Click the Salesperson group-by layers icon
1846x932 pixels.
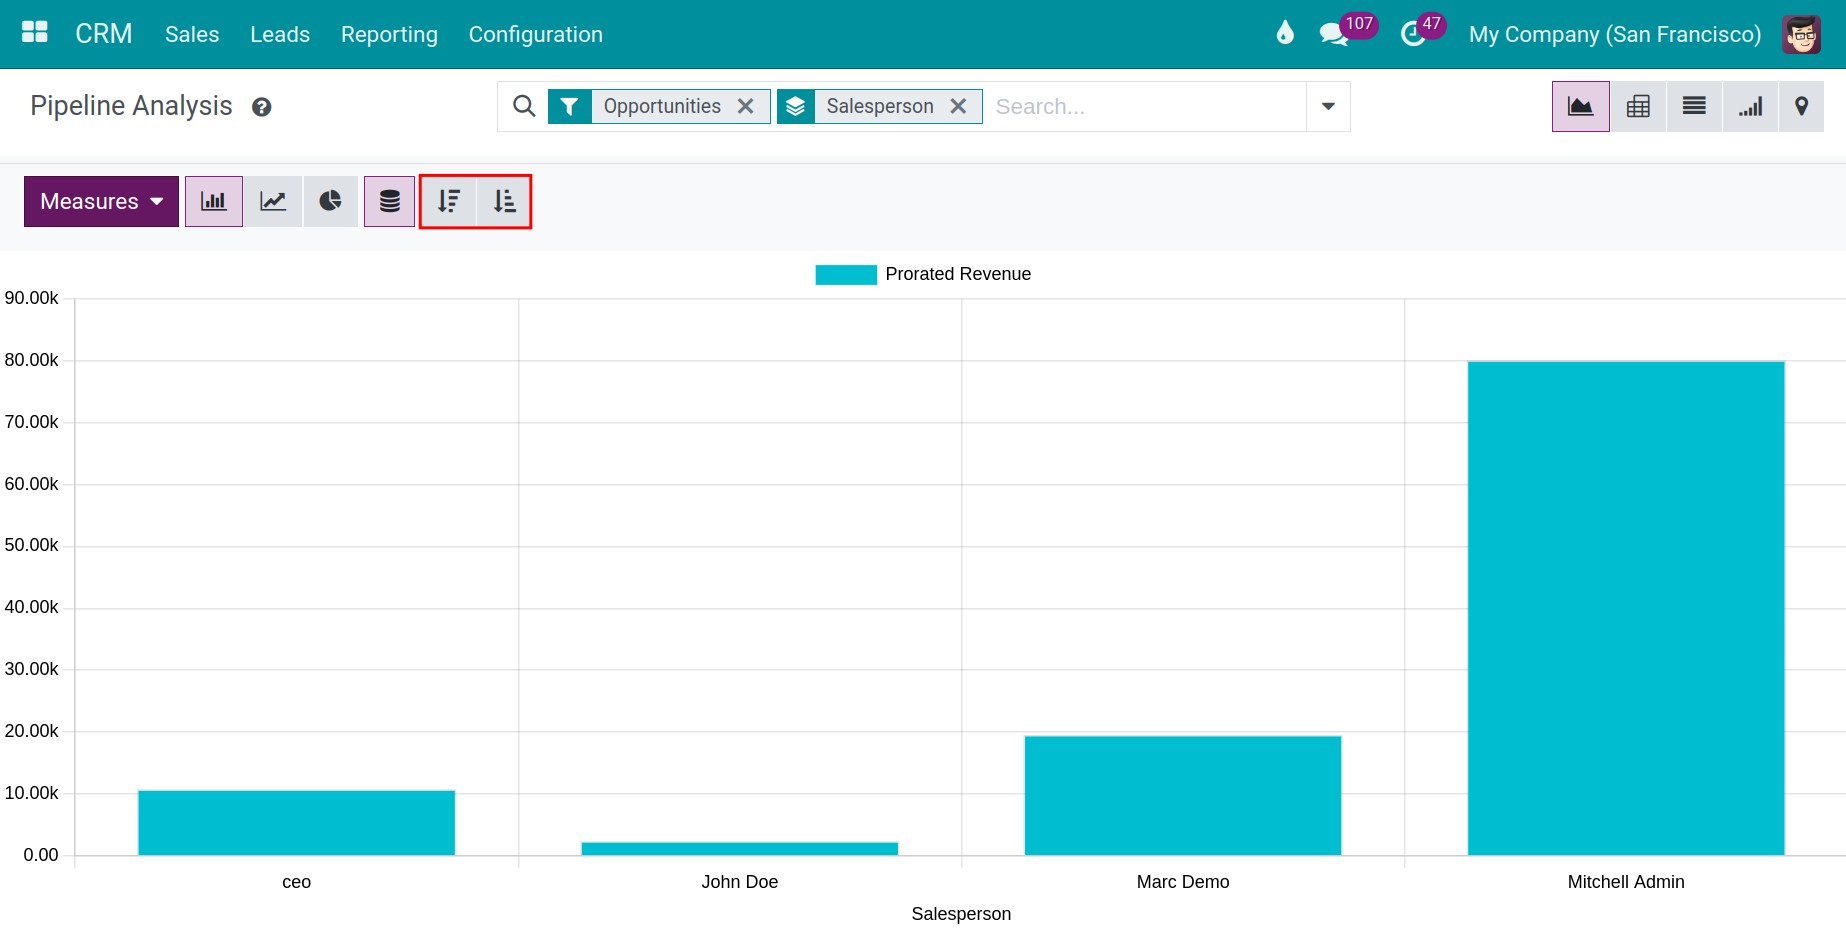pyautogui.click(x=796, y=106)
